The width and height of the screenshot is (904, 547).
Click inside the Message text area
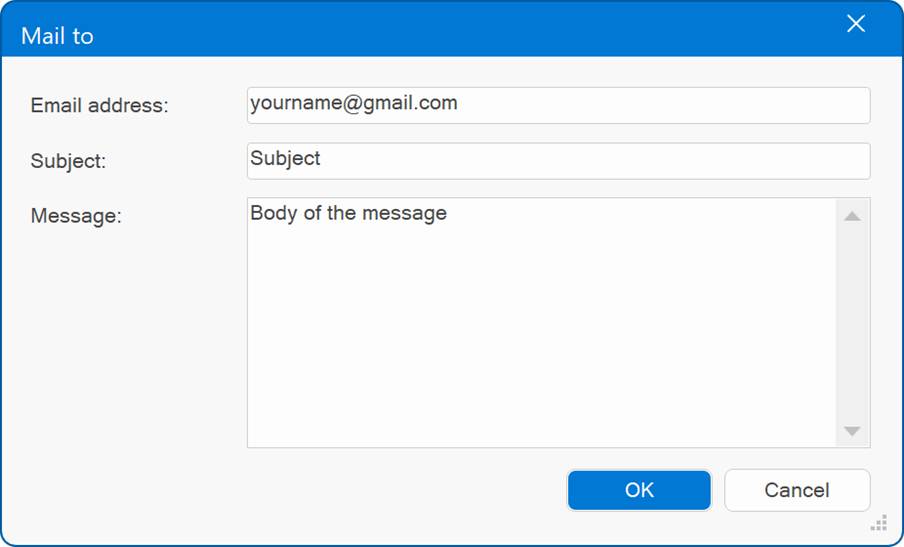click(542, 323)
